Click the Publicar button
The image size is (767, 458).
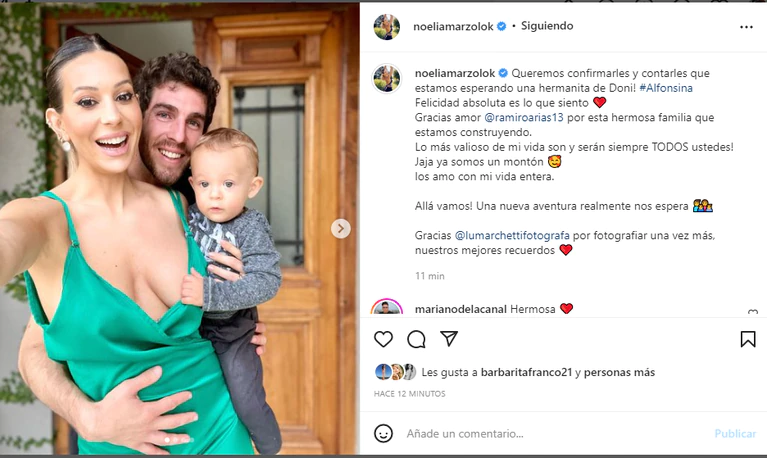(735, 434)
